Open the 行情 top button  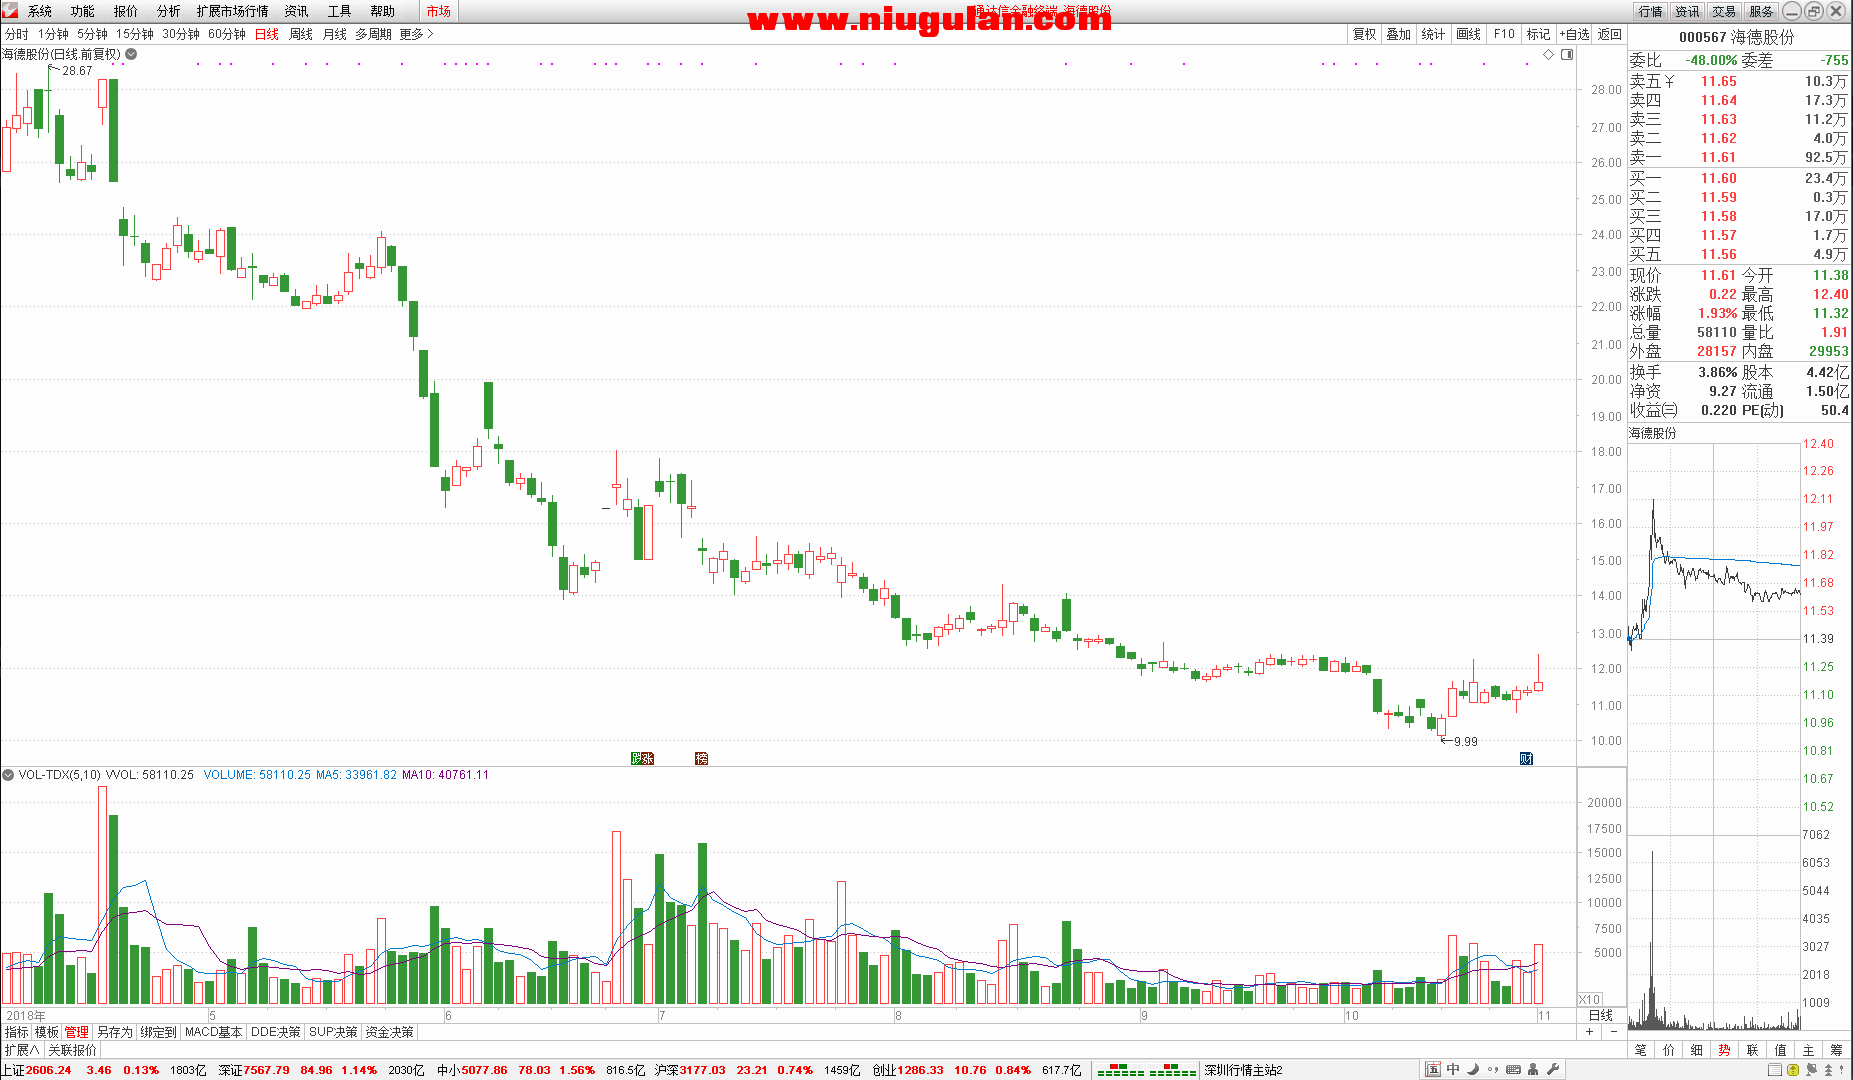(1650, 11)
